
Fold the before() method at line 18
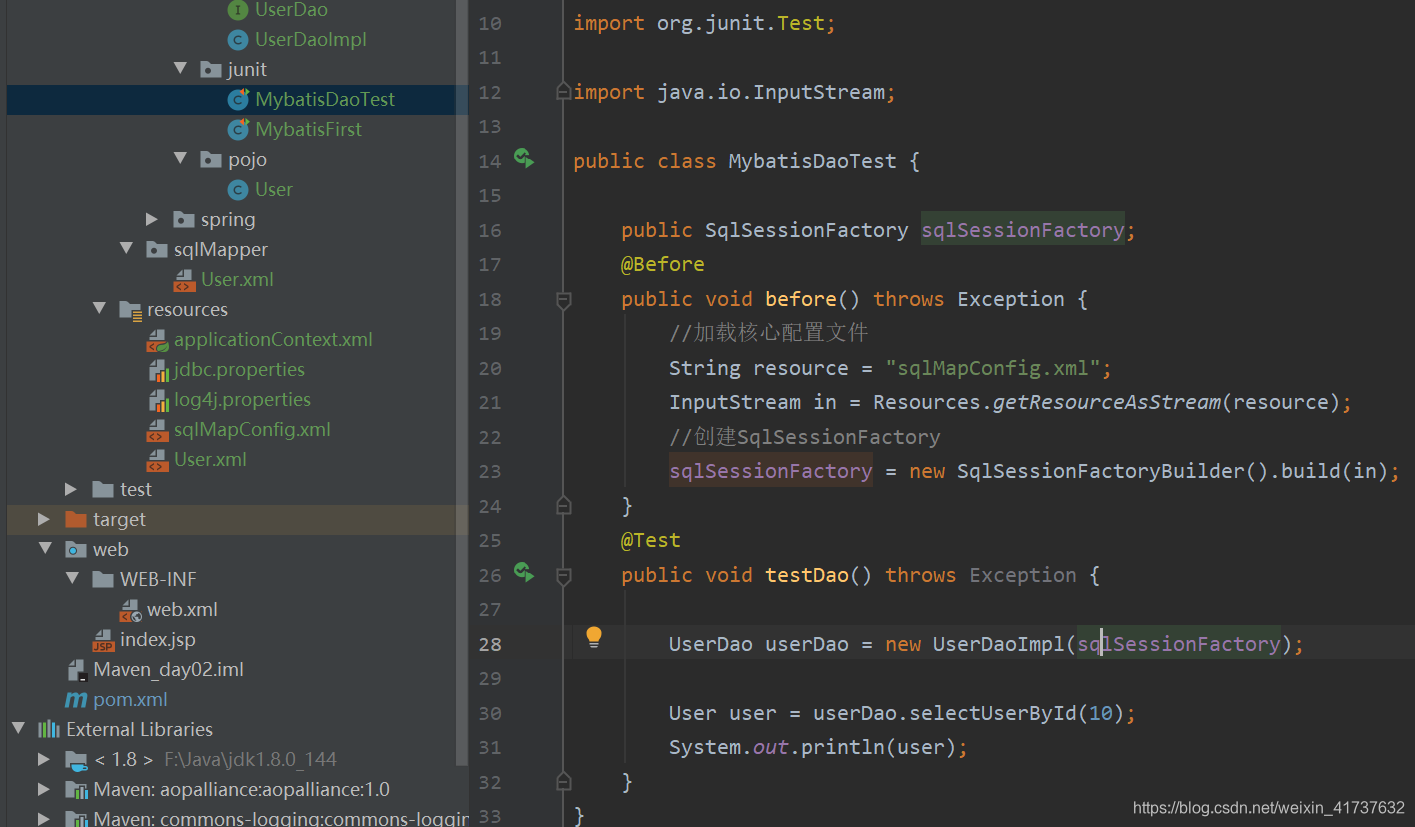[x=563, y=299]
